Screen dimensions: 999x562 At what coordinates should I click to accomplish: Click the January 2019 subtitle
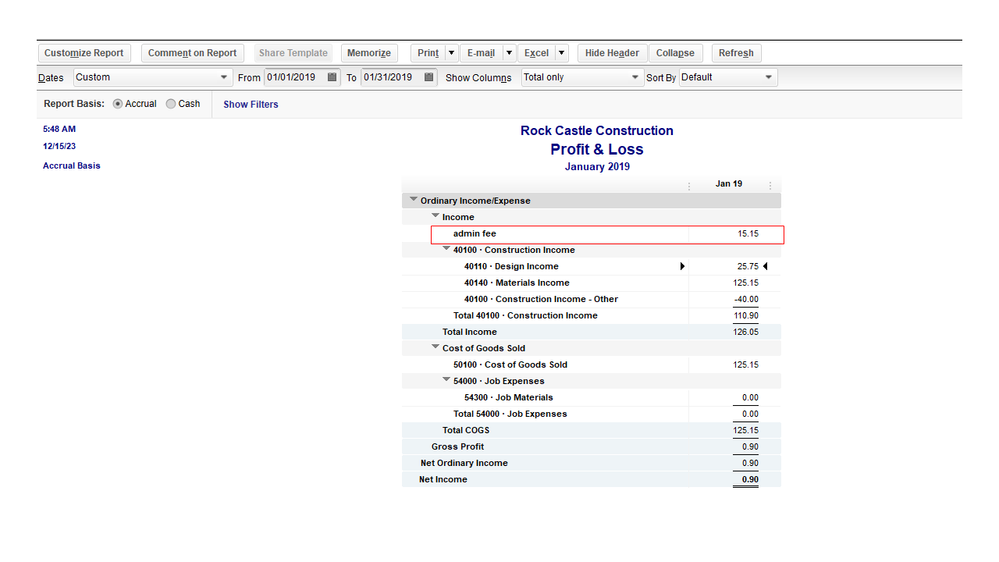(x=597, y=167)
